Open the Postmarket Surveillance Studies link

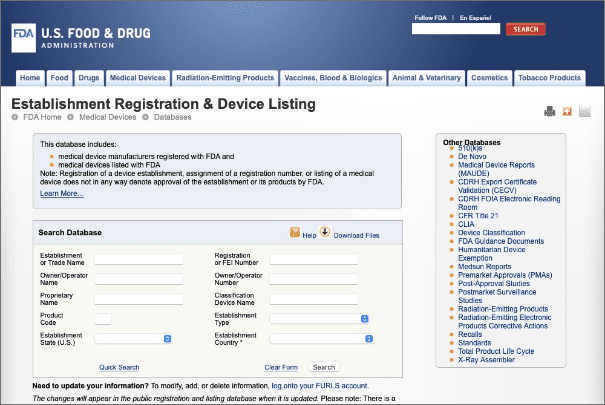(497, 296)
